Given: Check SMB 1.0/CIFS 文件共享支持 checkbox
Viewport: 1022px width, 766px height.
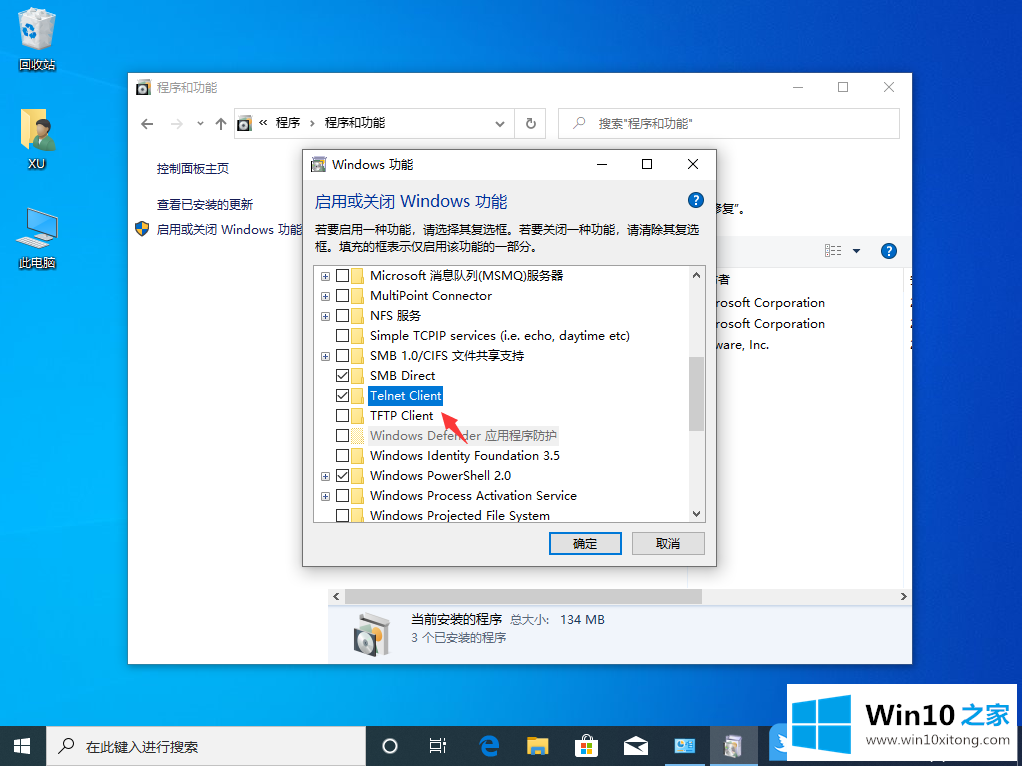Looking at the screenshot, I should tap(342, 356).
